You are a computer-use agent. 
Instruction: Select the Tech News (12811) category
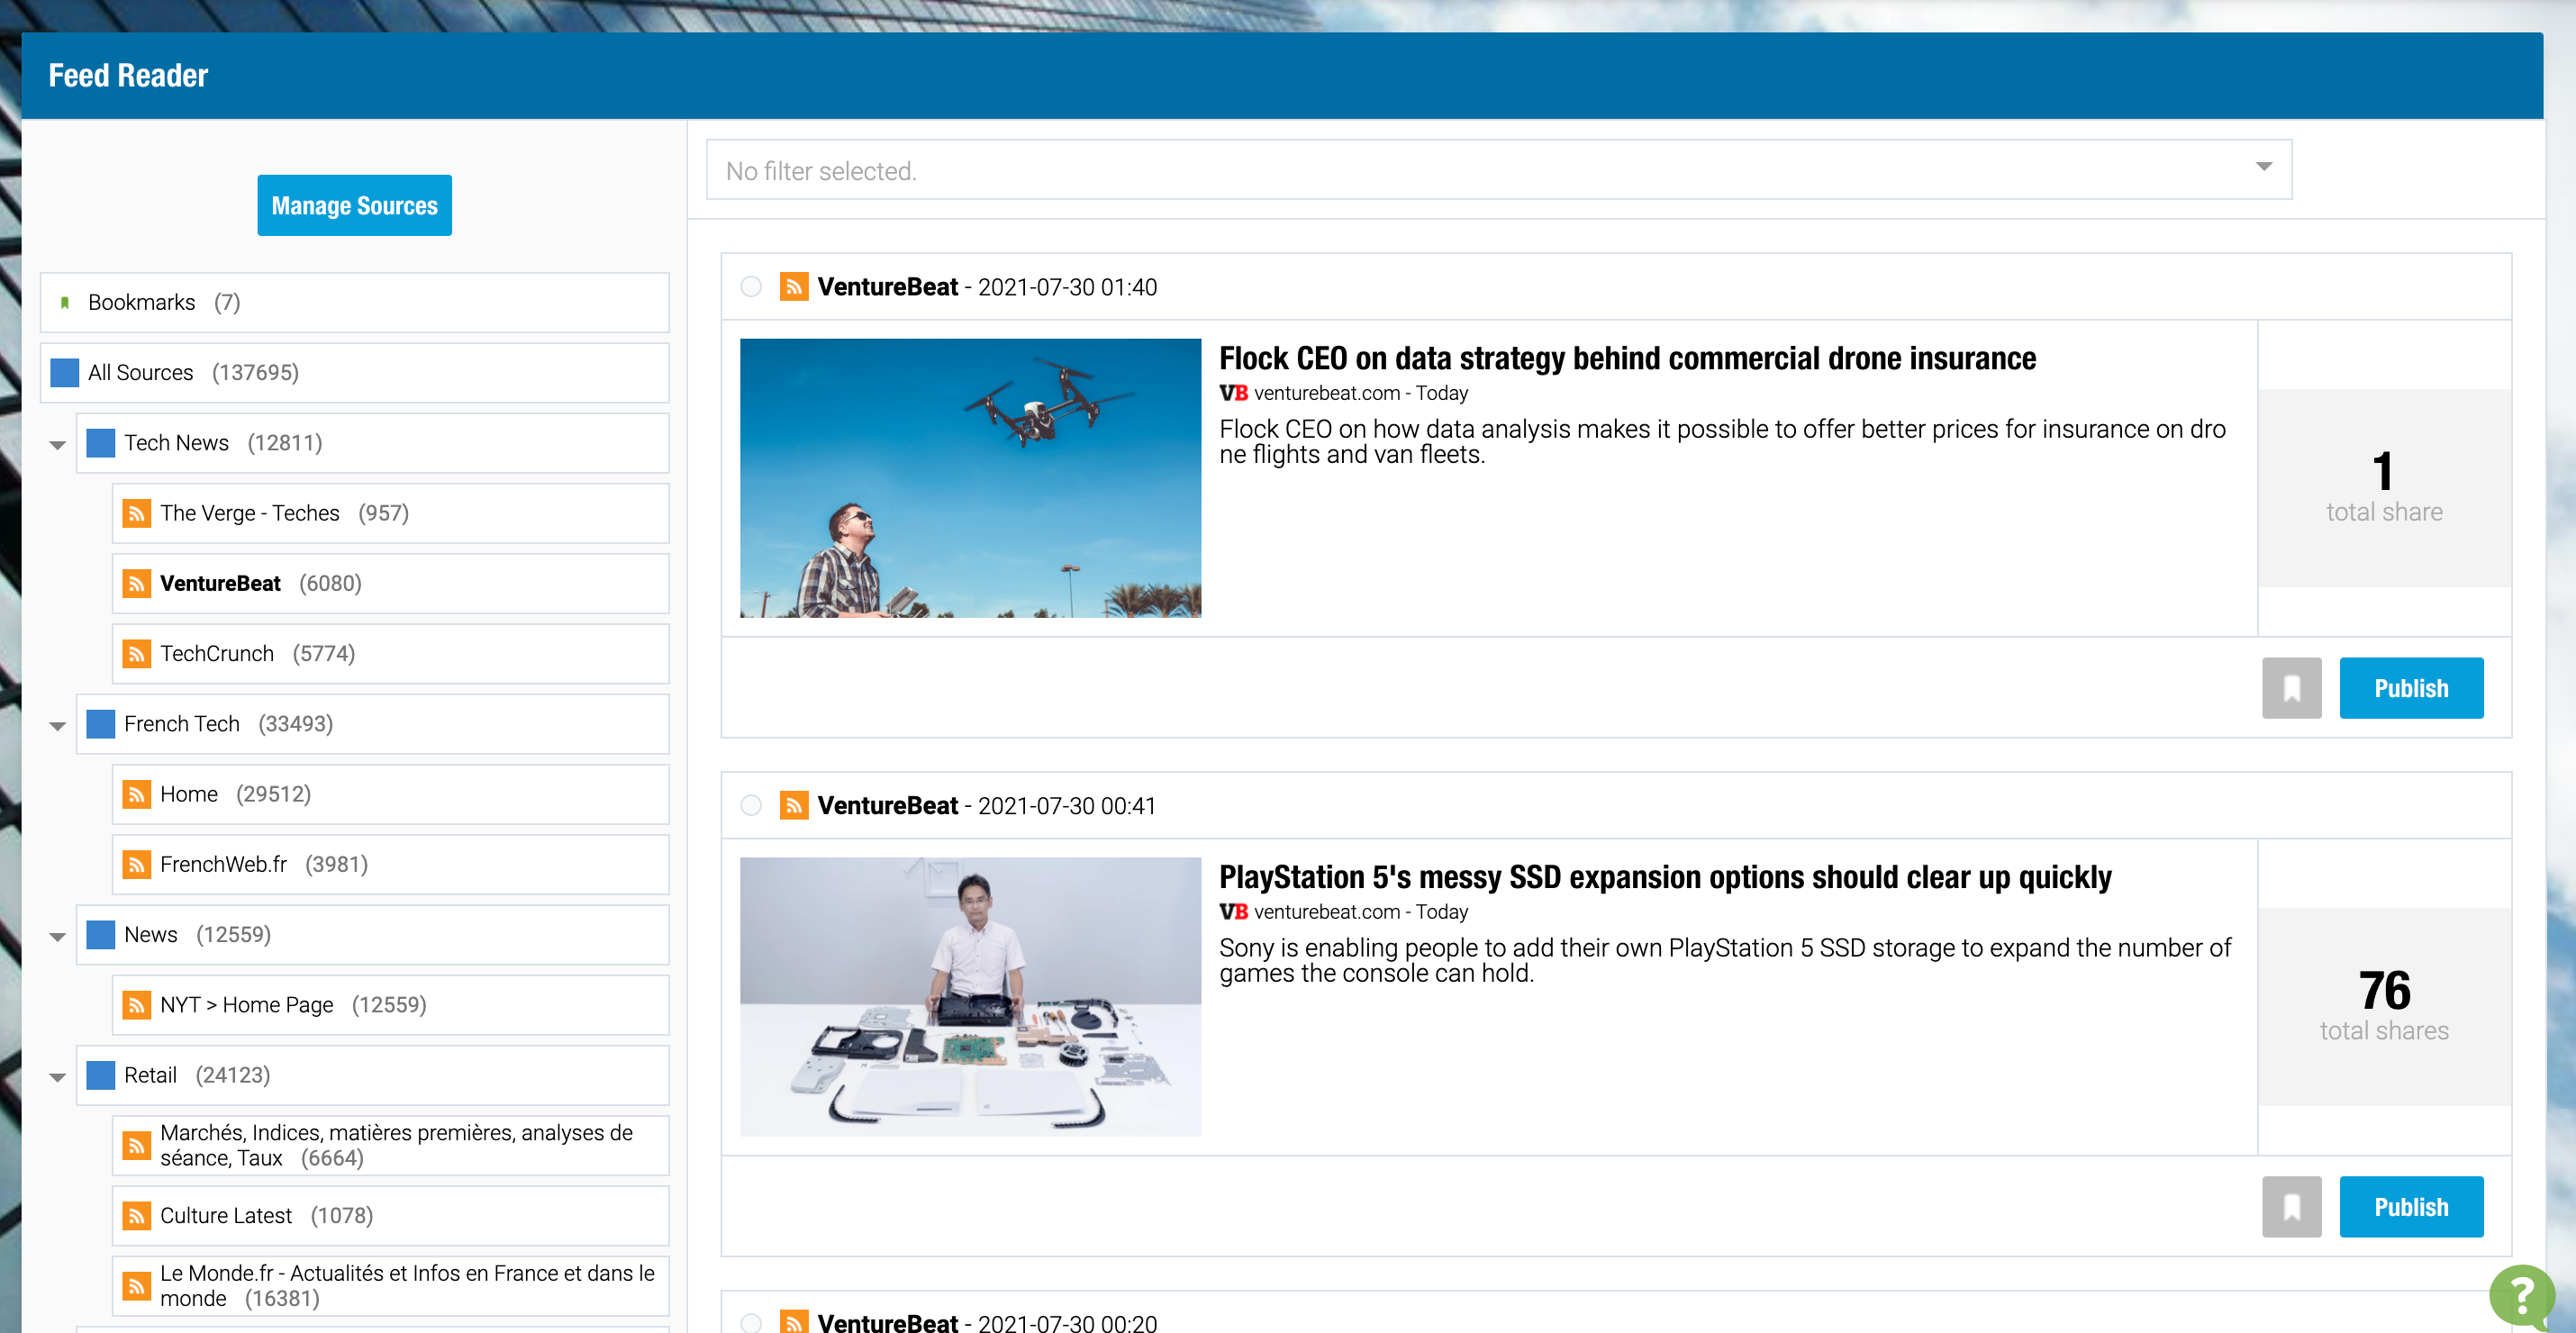pos(372,443)
